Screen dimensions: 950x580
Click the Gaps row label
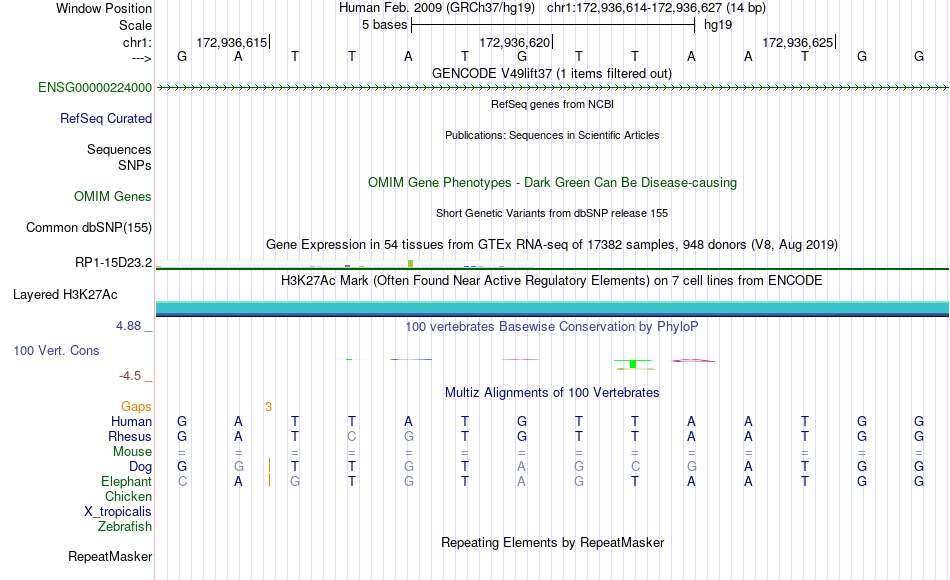tap(136, 406)
